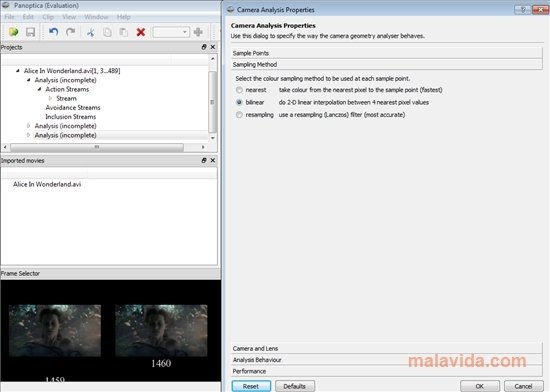Select the bilinear sampling radio button
The image size is (550, 392).
pos(239,102)
